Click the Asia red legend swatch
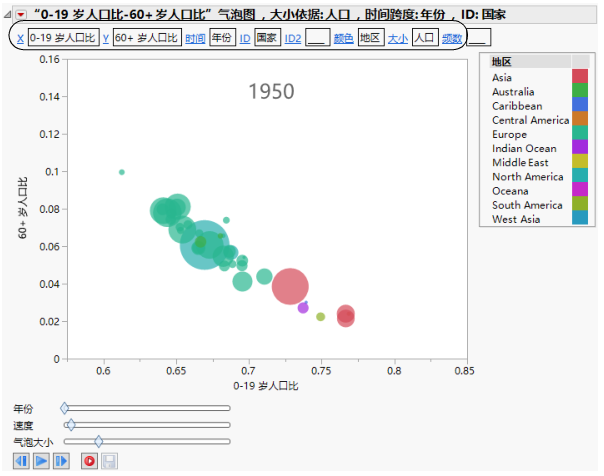The height and width of the screenshot is (476, 604). [580, 76]
